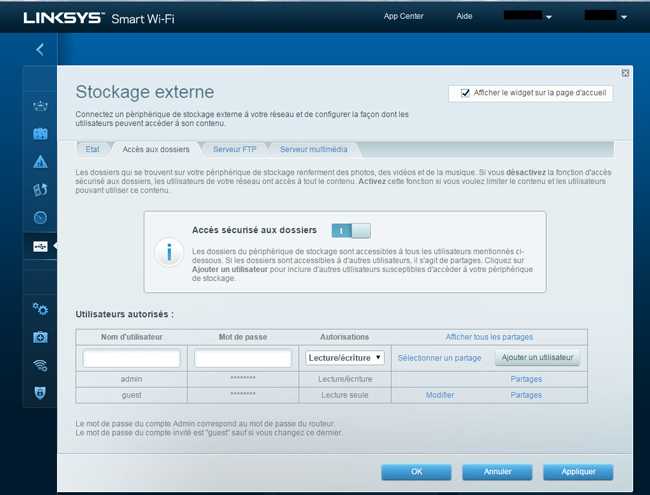The height and width of the screenshot is (495, 650).
Task: Click the Afficher tous les partages link
Action: [x=489, y=337]
